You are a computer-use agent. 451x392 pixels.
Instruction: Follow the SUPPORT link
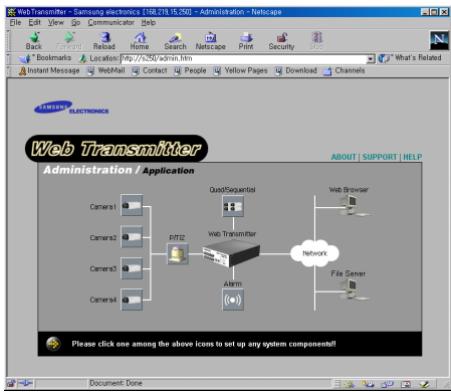click(380, 157)
